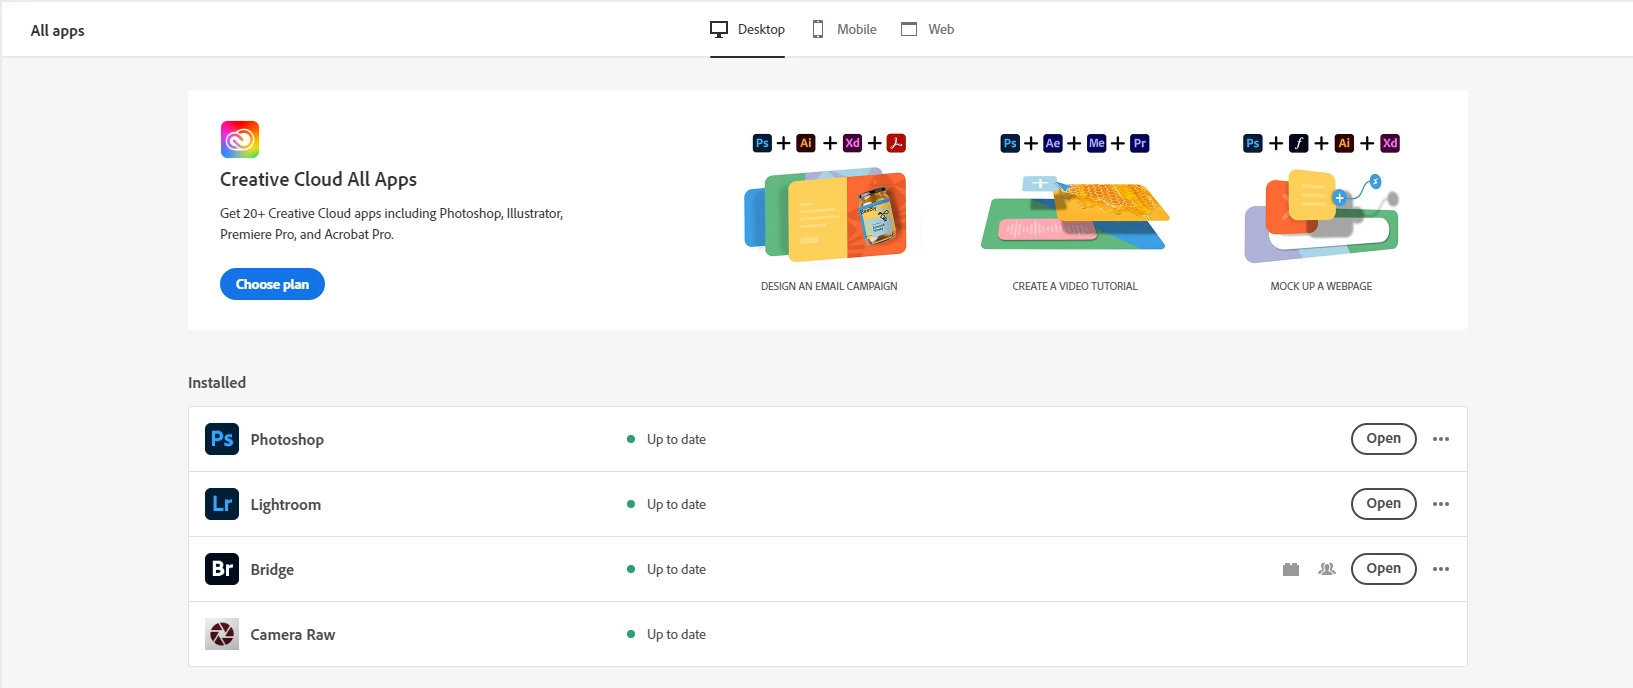Click the Illustrator icon in webpage combo
The width and height of the screenshot is (1633, 688).
(x=1345, y=143)
